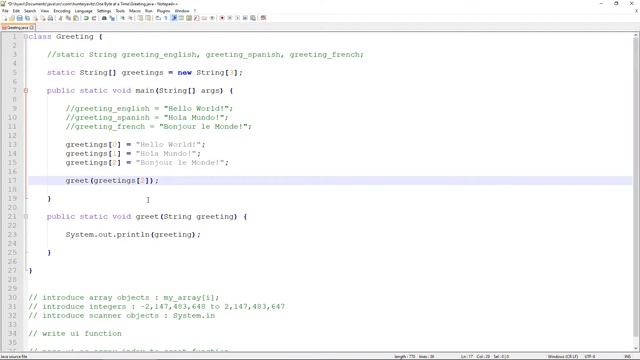This screenshot has width=640, height=360.
Task: Click the '// write ui function' comment
Action: (75, 333)
